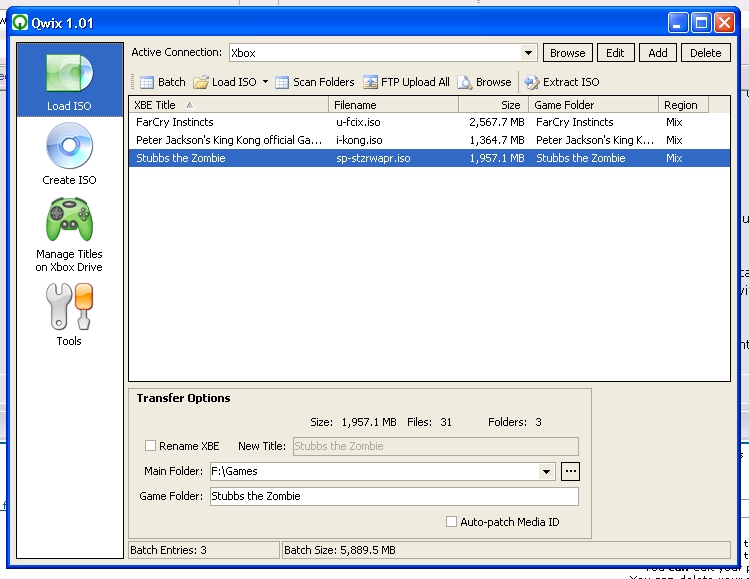Click the i-kong.iso filename

[359, 140]
